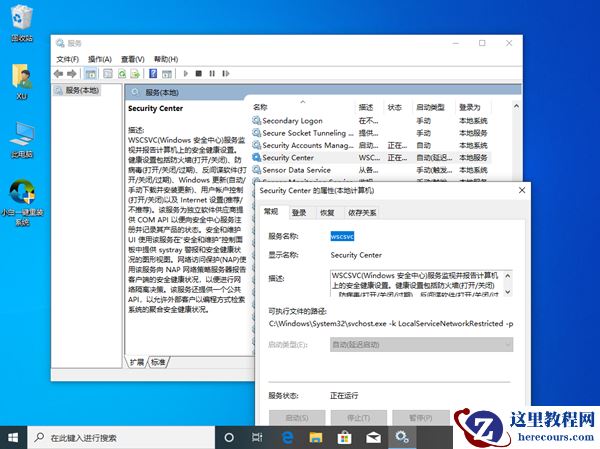Screen dimensions: 600x449
Task: Toggle the console tree toolbar icon
Action: click(90, 73)
